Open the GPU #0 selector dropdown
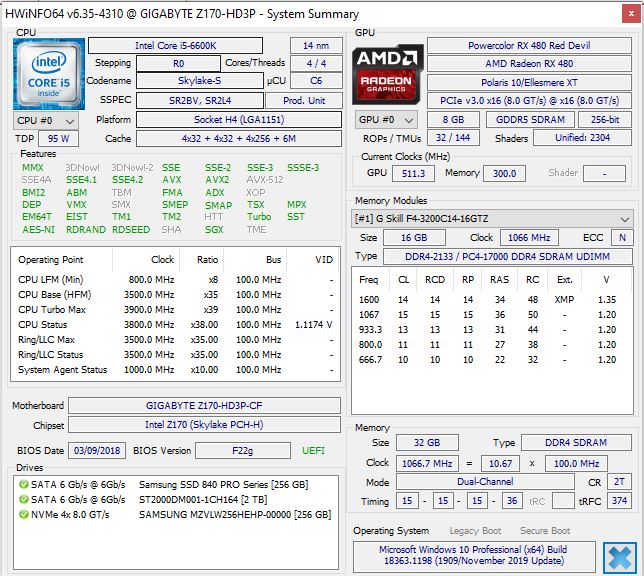This screenshot has width=644, height=576. (386, 120)
